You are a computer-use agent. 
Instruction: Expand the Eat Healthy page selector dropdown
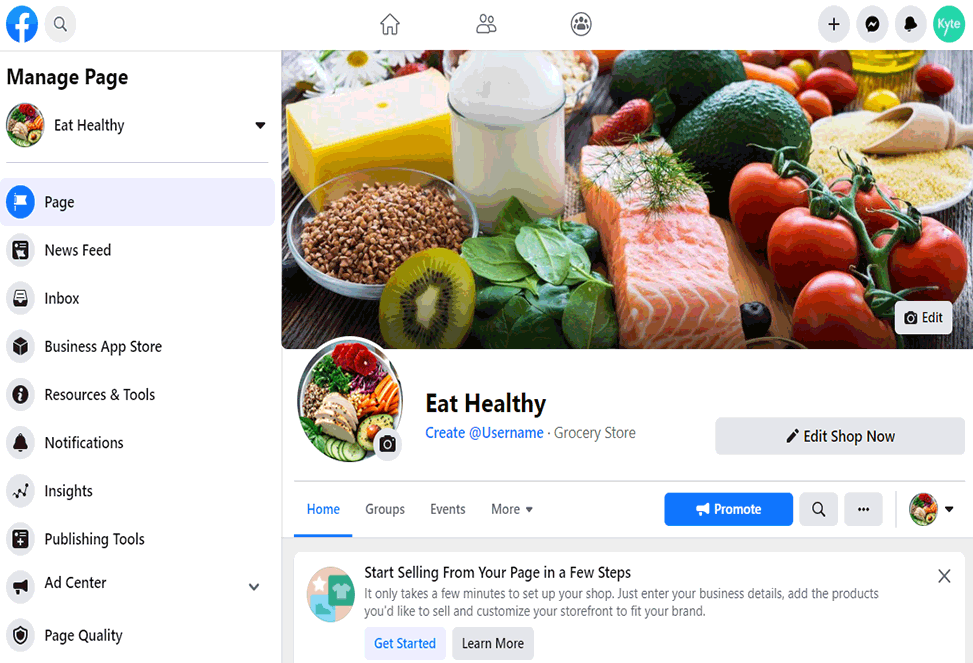click(x=260, y=125)
